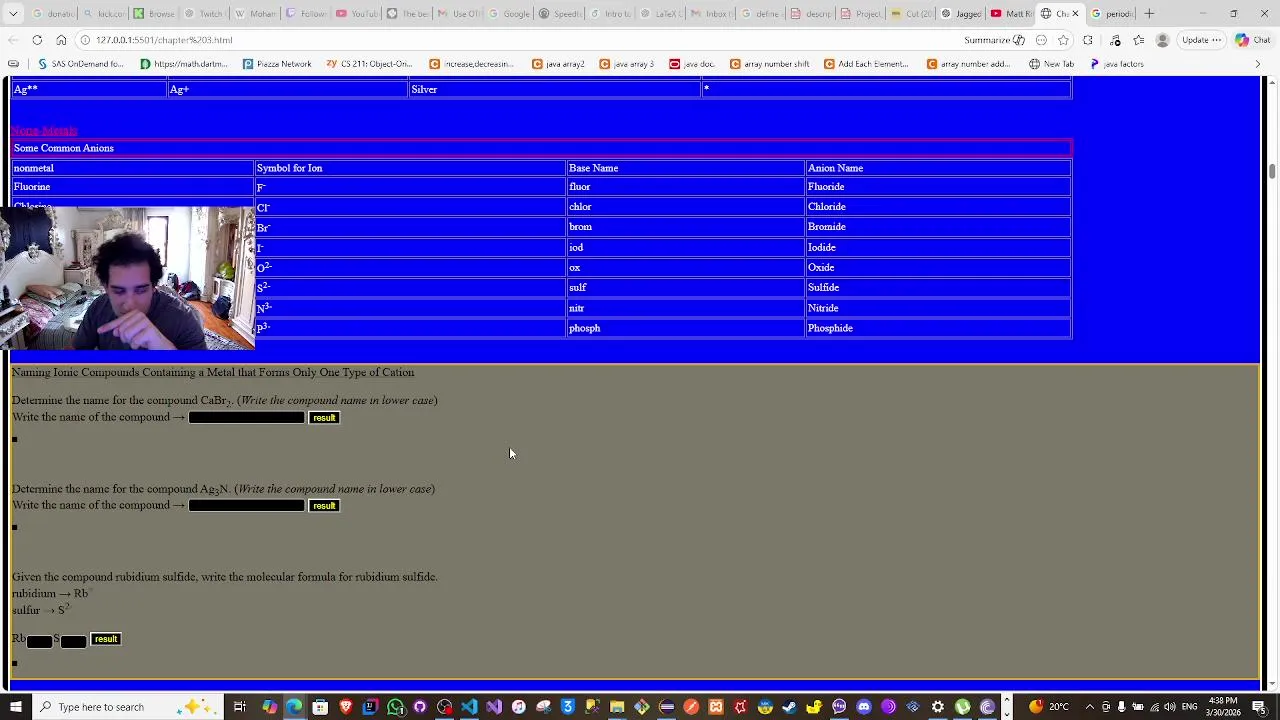Open the java factors bookmark

(x=1116, y=64)
